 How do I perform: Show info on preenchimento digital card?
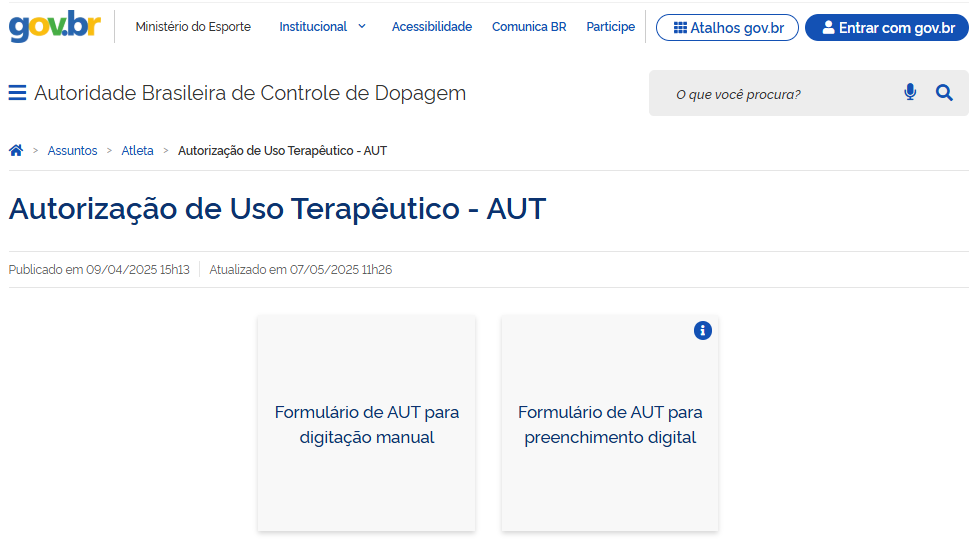703,330
